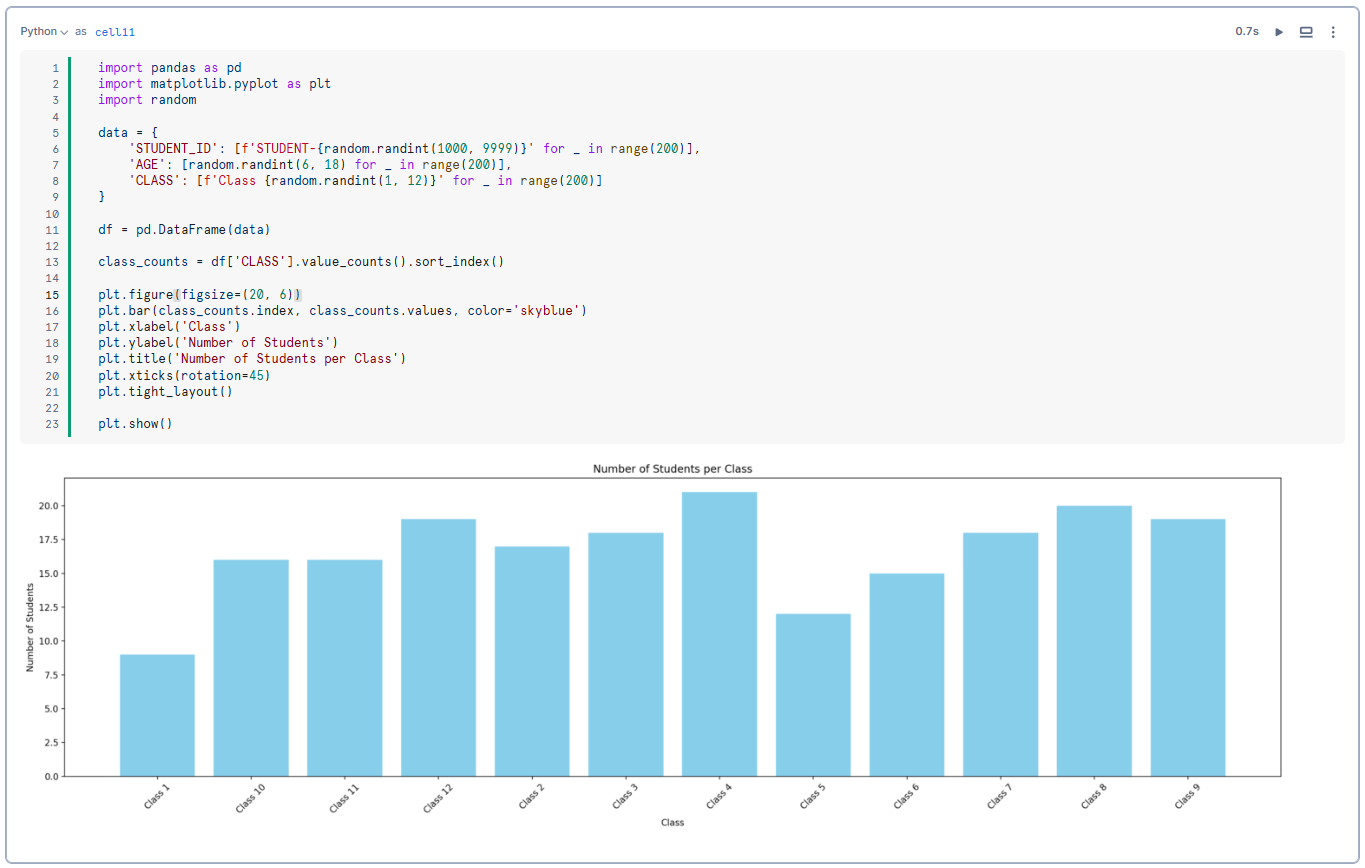Click the 0.7s execution time label
The width and height of the screenshot is (1365, 868).
tap(1246, 32)
